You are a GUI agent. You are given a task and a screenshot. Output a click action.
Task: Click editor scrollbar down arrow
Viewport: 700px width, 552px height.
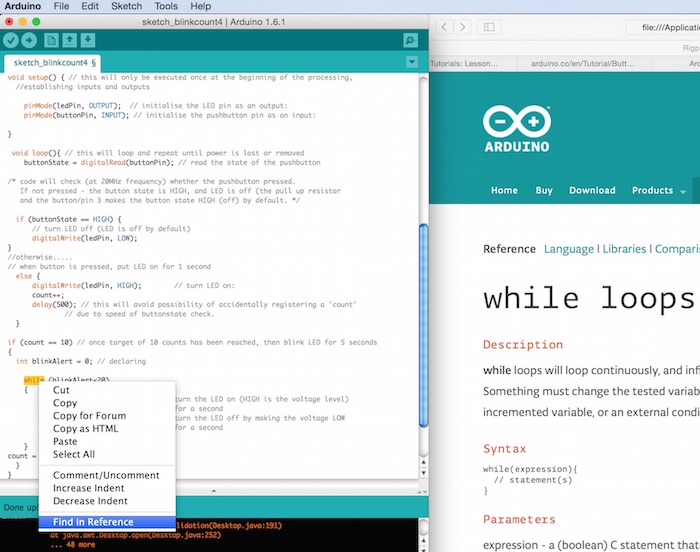(x=423, y=473)
